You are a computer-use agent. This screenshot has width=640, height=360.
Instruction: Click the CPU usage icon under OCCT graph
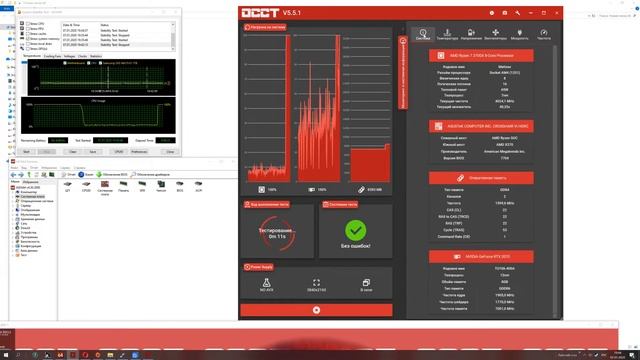point(262,189)
